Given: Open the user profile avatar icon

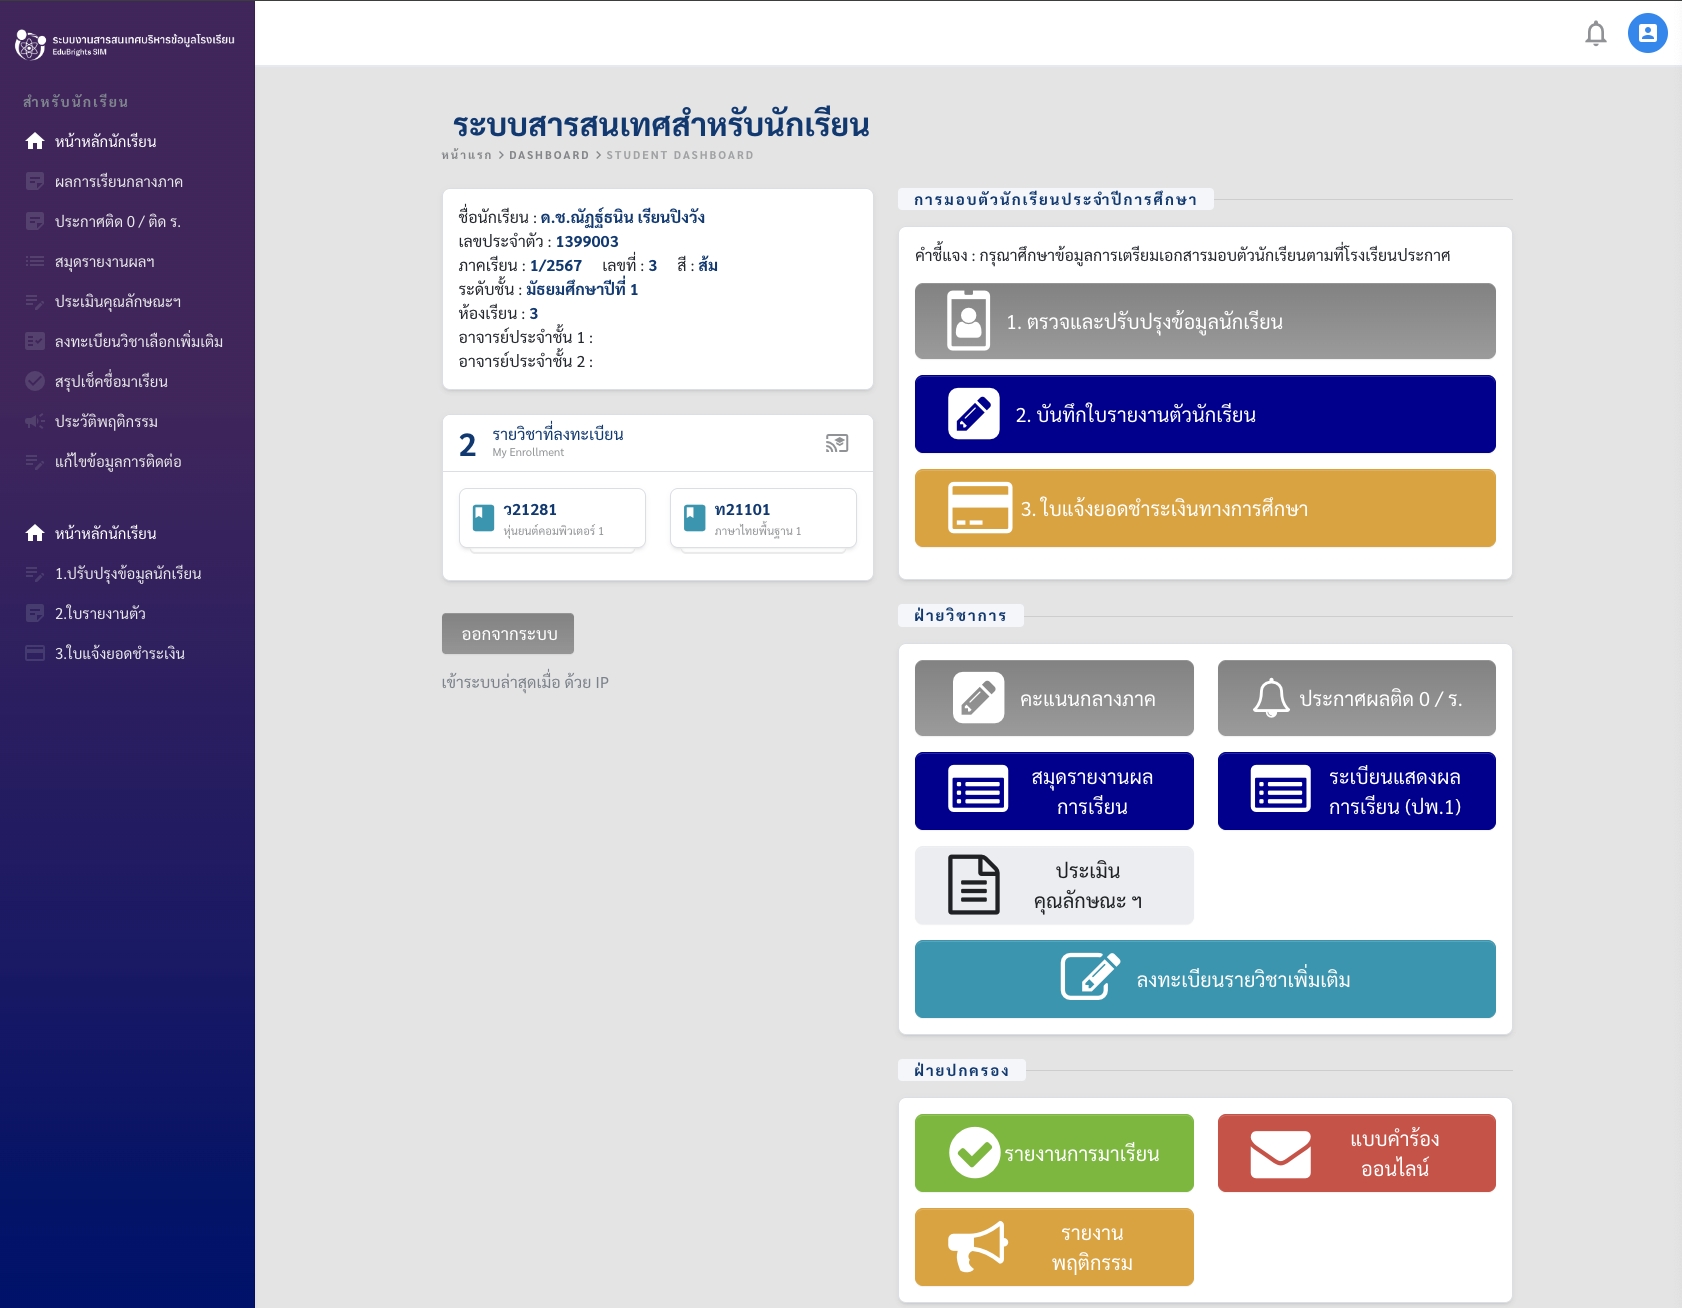Looking at the screenshot, I should (x=1647, y=33).
